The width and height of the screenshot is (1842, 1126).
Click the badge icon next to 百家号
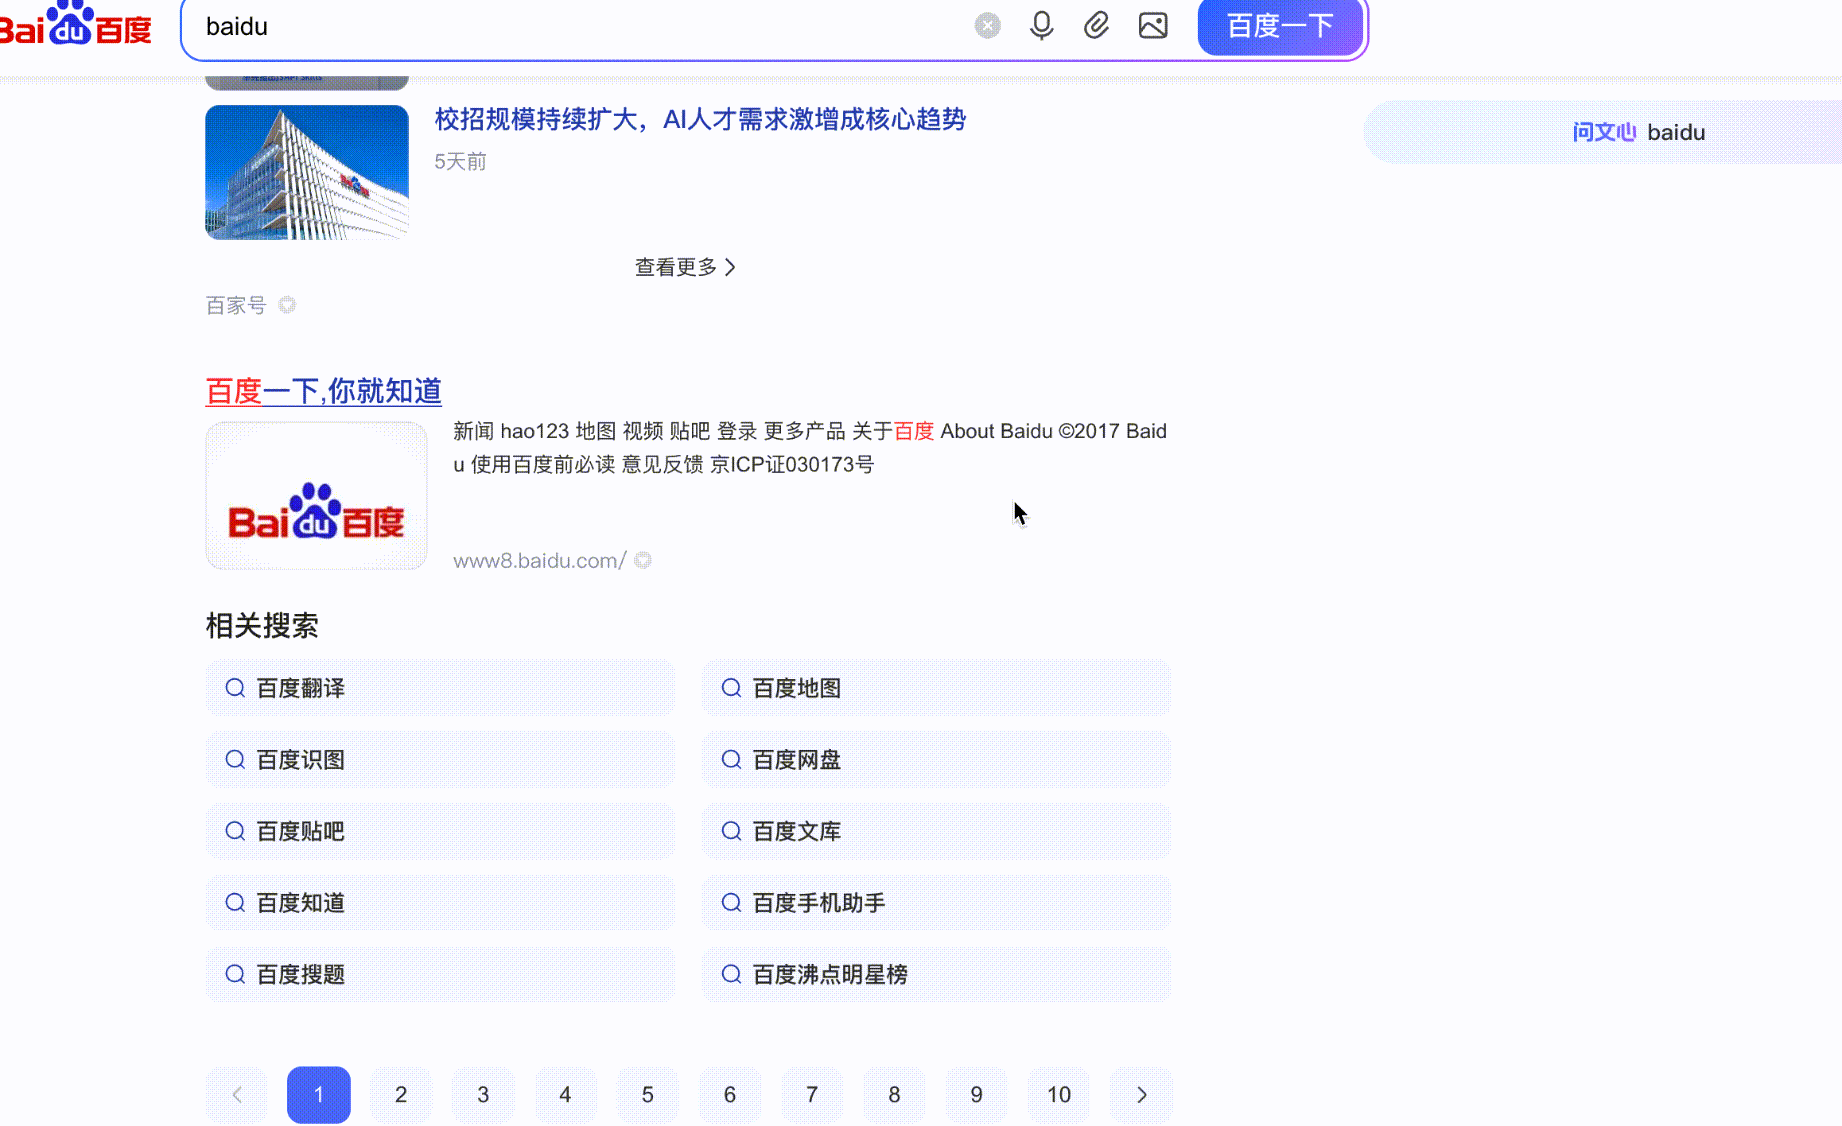pyautogui.click(x=287, y=305)
